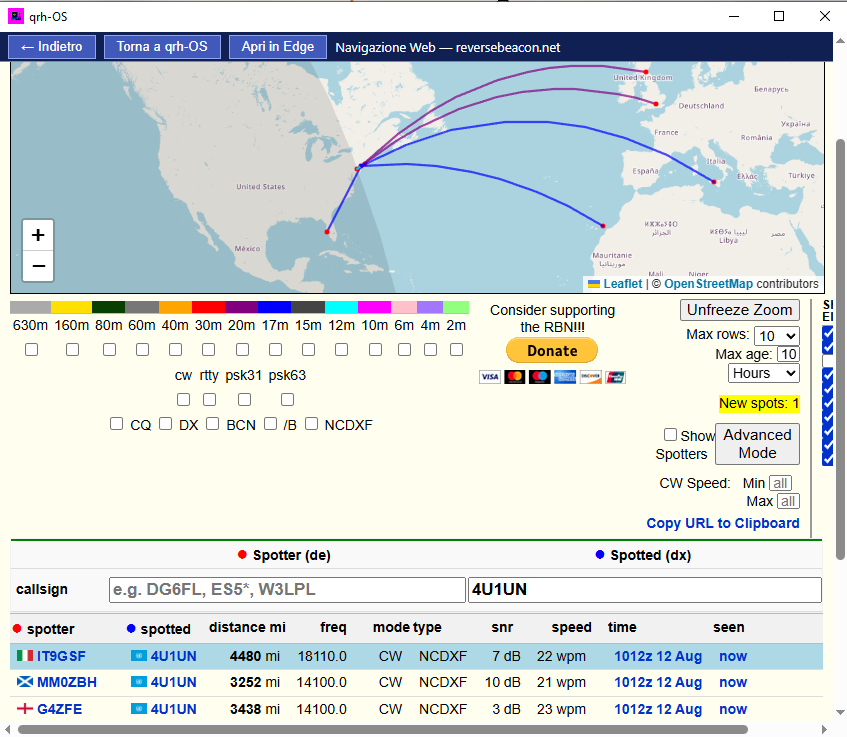Click the UN flag in the G4ZFE row
This screenshot has height=737, width=847.
point(139,708)
